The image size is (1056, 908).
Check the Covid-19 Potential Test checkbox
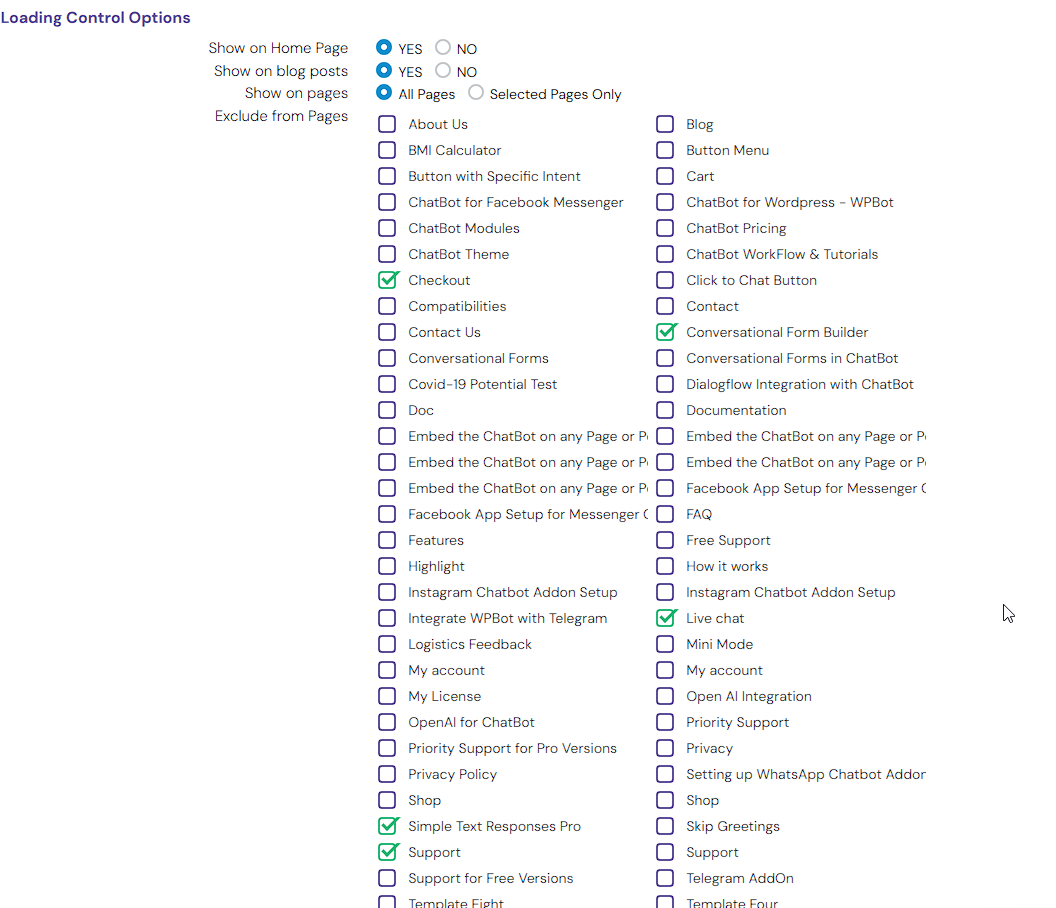tap(387, 384)
